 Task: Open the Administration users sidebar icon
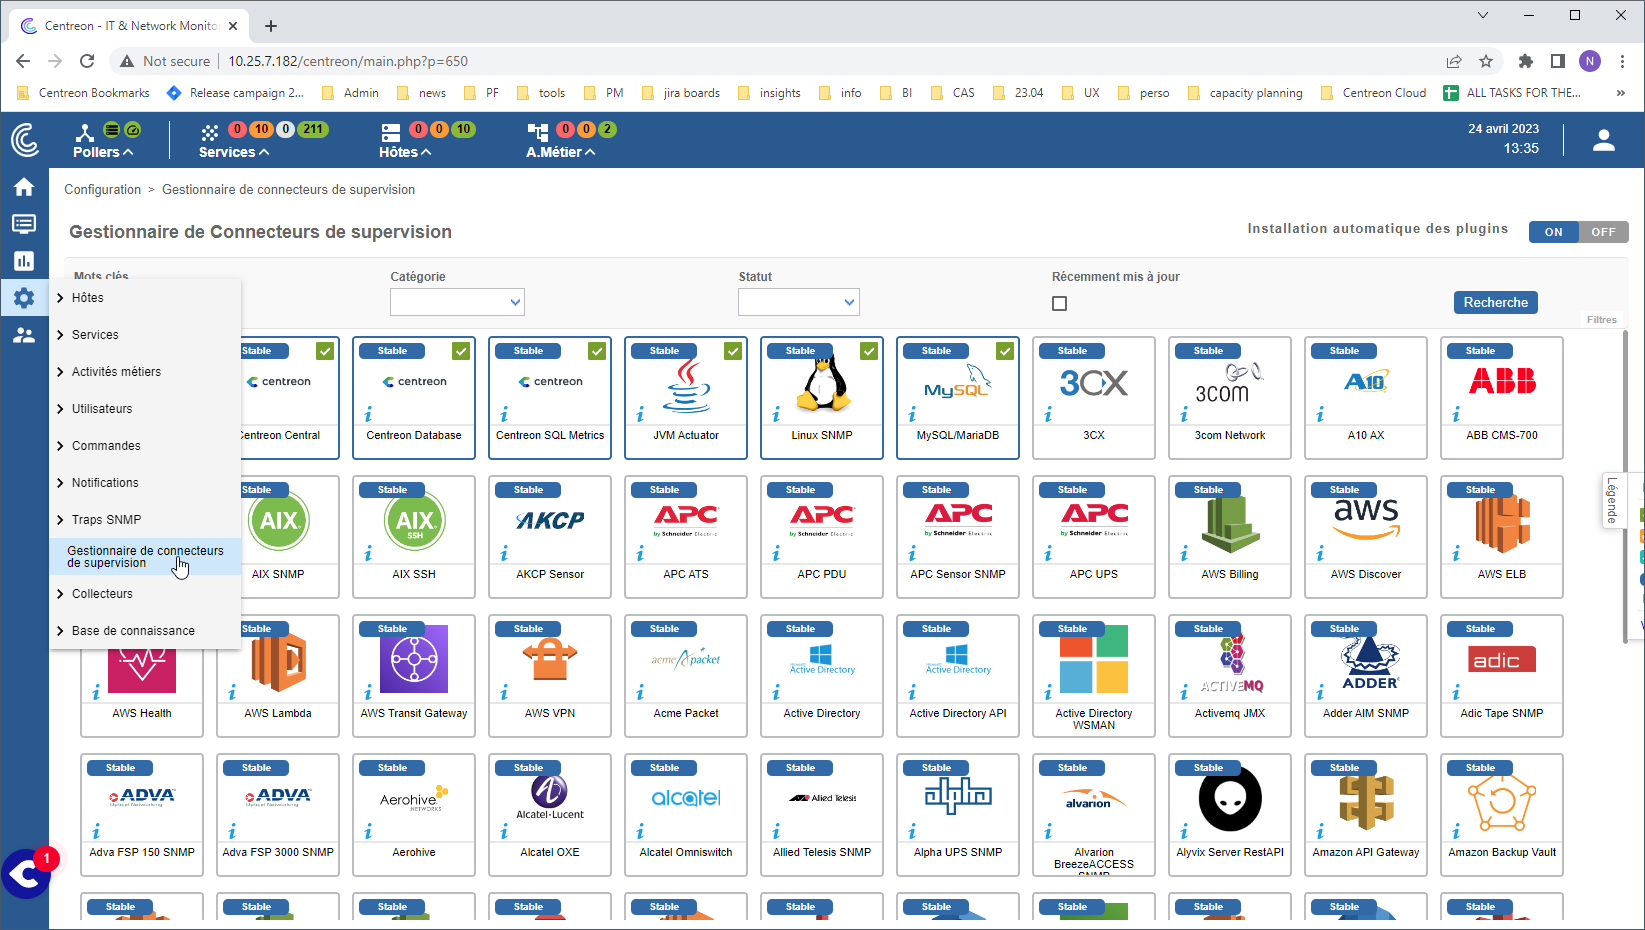pyautogui.click(x=24, y=335)
